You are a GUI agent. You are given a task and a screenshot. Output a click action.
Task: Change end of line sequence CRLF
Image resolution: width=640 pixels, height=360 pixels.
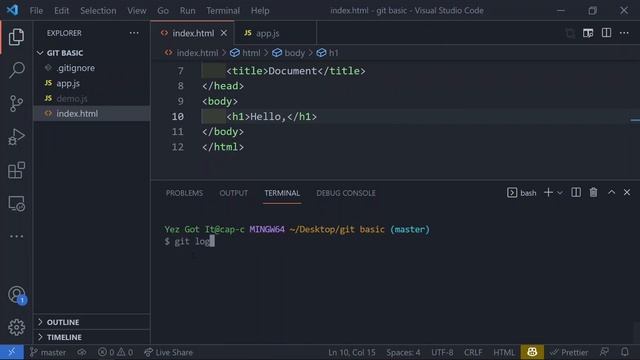[473, 352]
